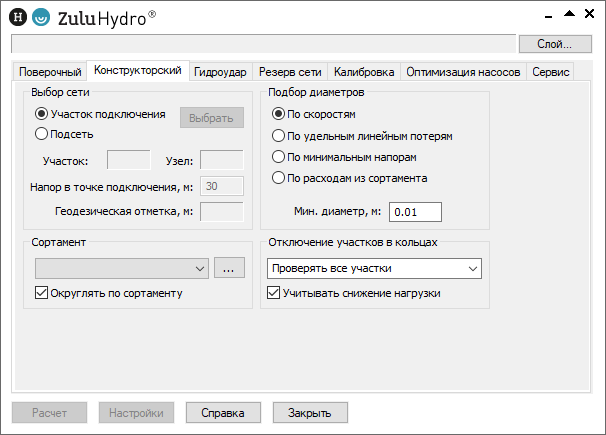
Task: Select the Участок подключения radio option
Action: pos(42,114)
